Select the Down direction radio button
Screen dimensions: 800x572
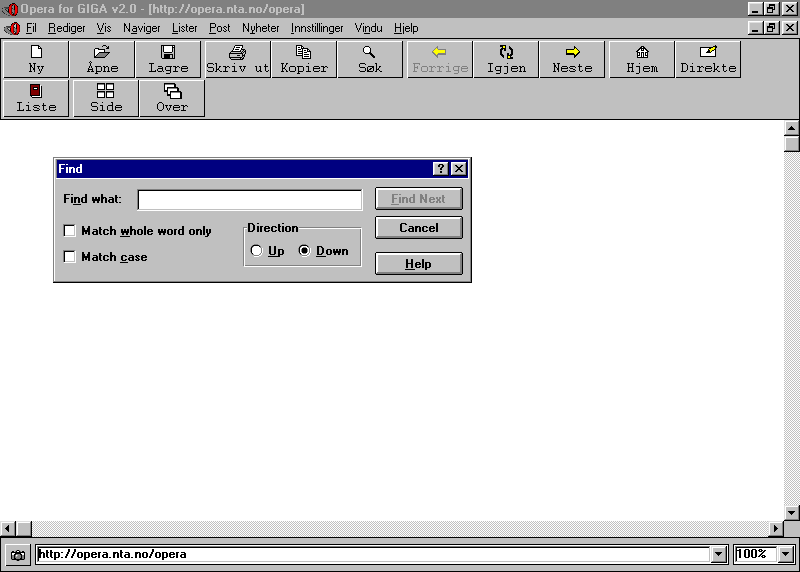click(x=304, y=251)
